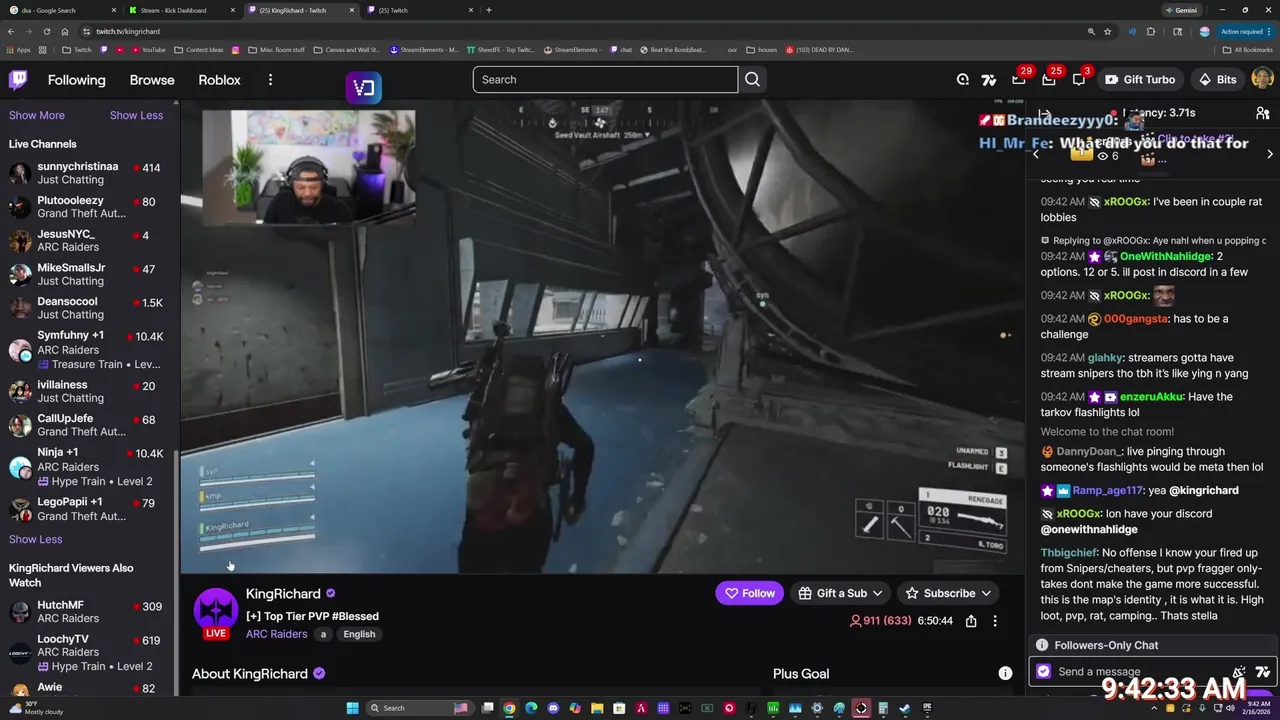The image size is (1280, 720).
Task: Click the search magnifier button
Action: [752, 80]
